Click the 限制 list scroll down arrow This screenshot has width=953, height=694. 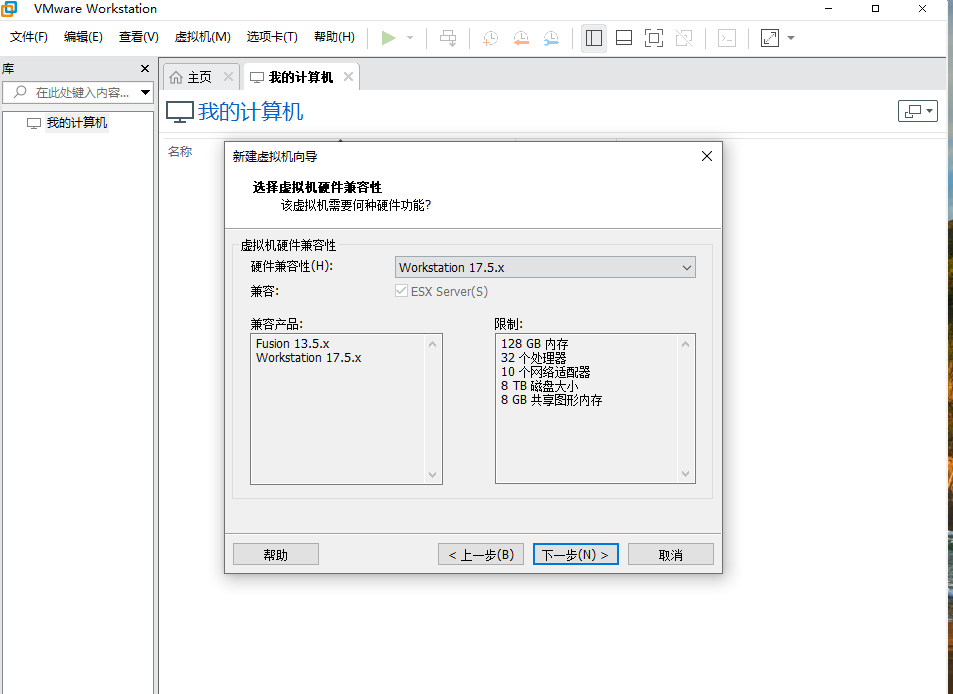686,474
